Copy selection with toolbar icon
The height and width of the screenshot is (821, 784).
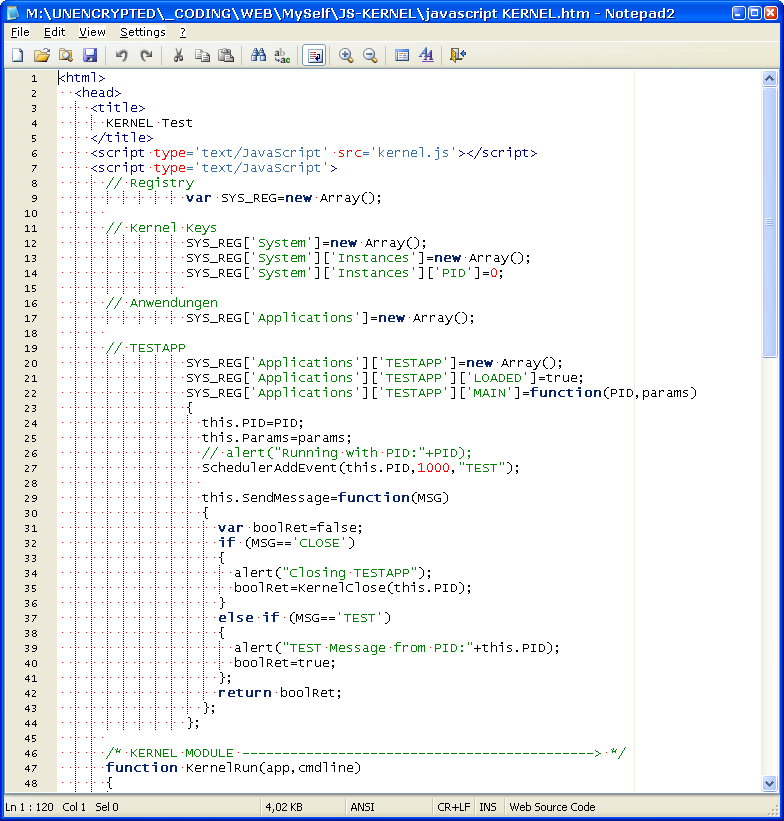tap(202, 56)
